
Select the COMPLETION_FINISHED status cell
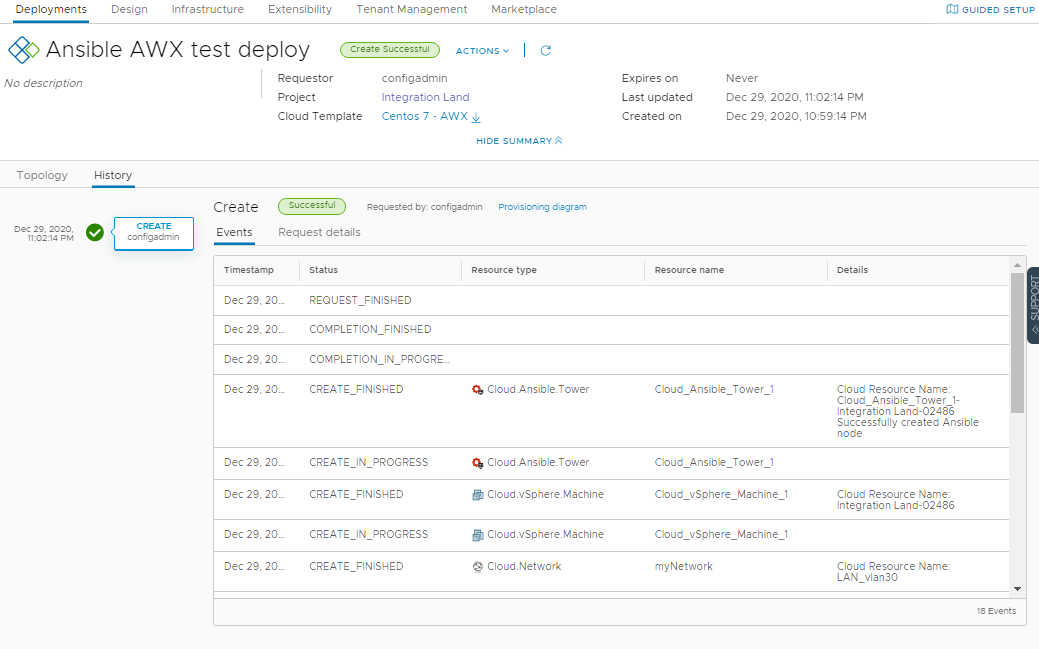coord(370,329)
